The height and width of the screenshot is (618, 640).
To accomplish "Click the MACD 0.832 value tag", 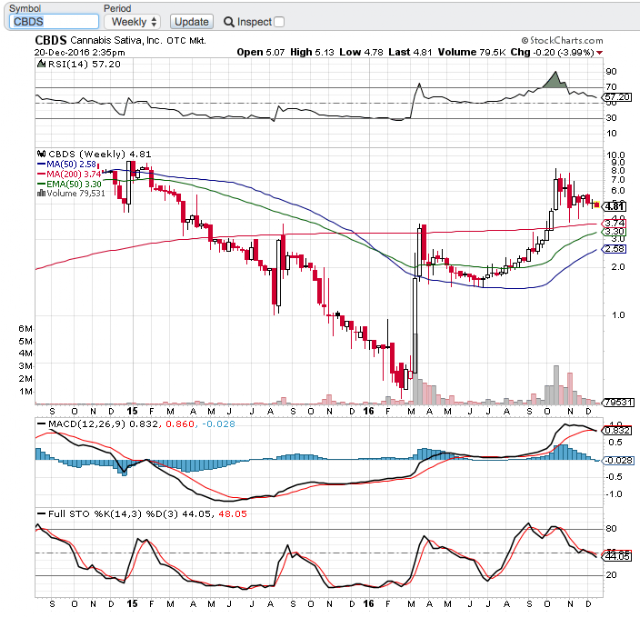I will [x=617, y=431].
